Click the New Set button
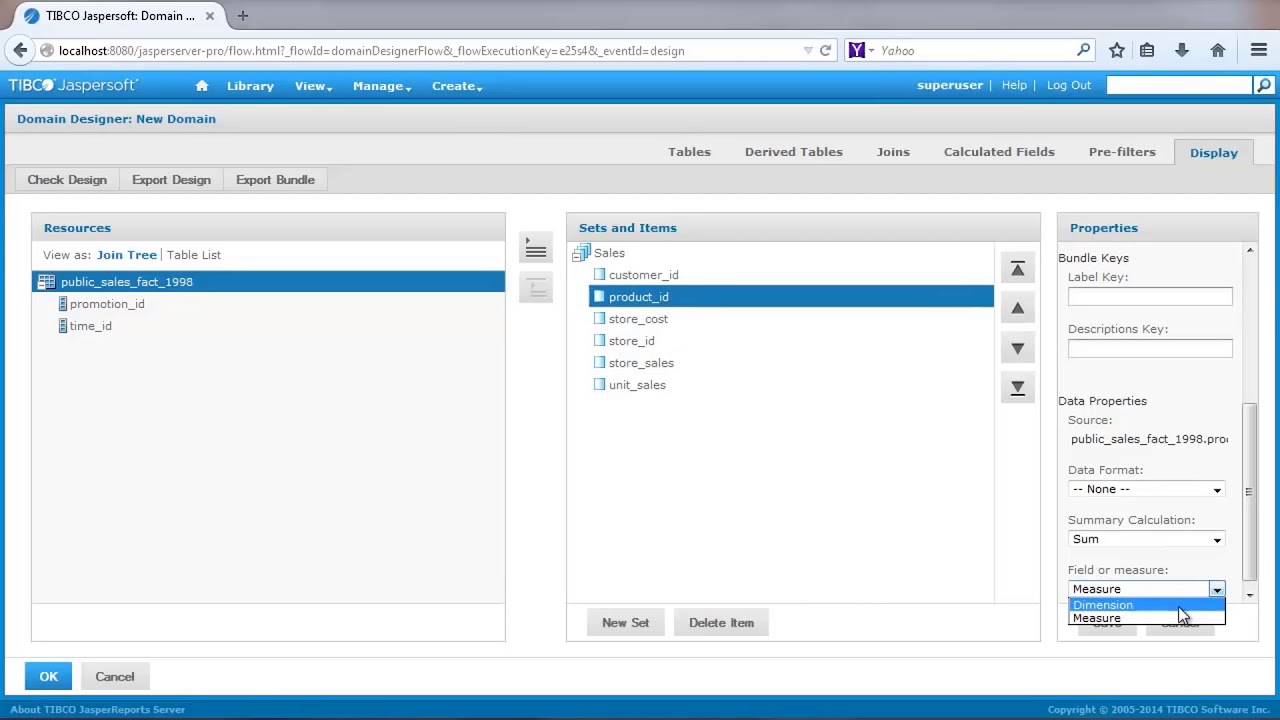 pos(625,623)
